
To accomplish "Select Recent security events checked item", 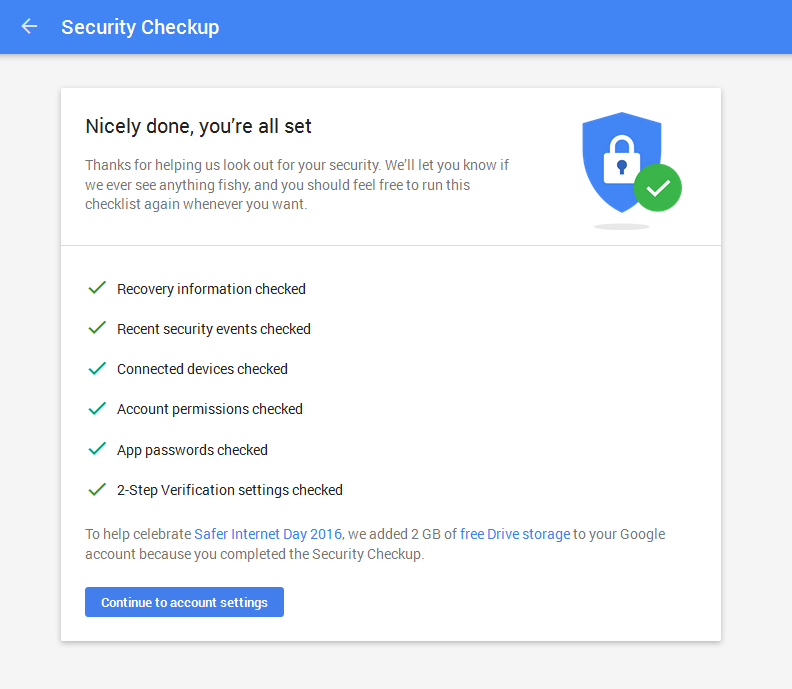I will click(213, 329).
